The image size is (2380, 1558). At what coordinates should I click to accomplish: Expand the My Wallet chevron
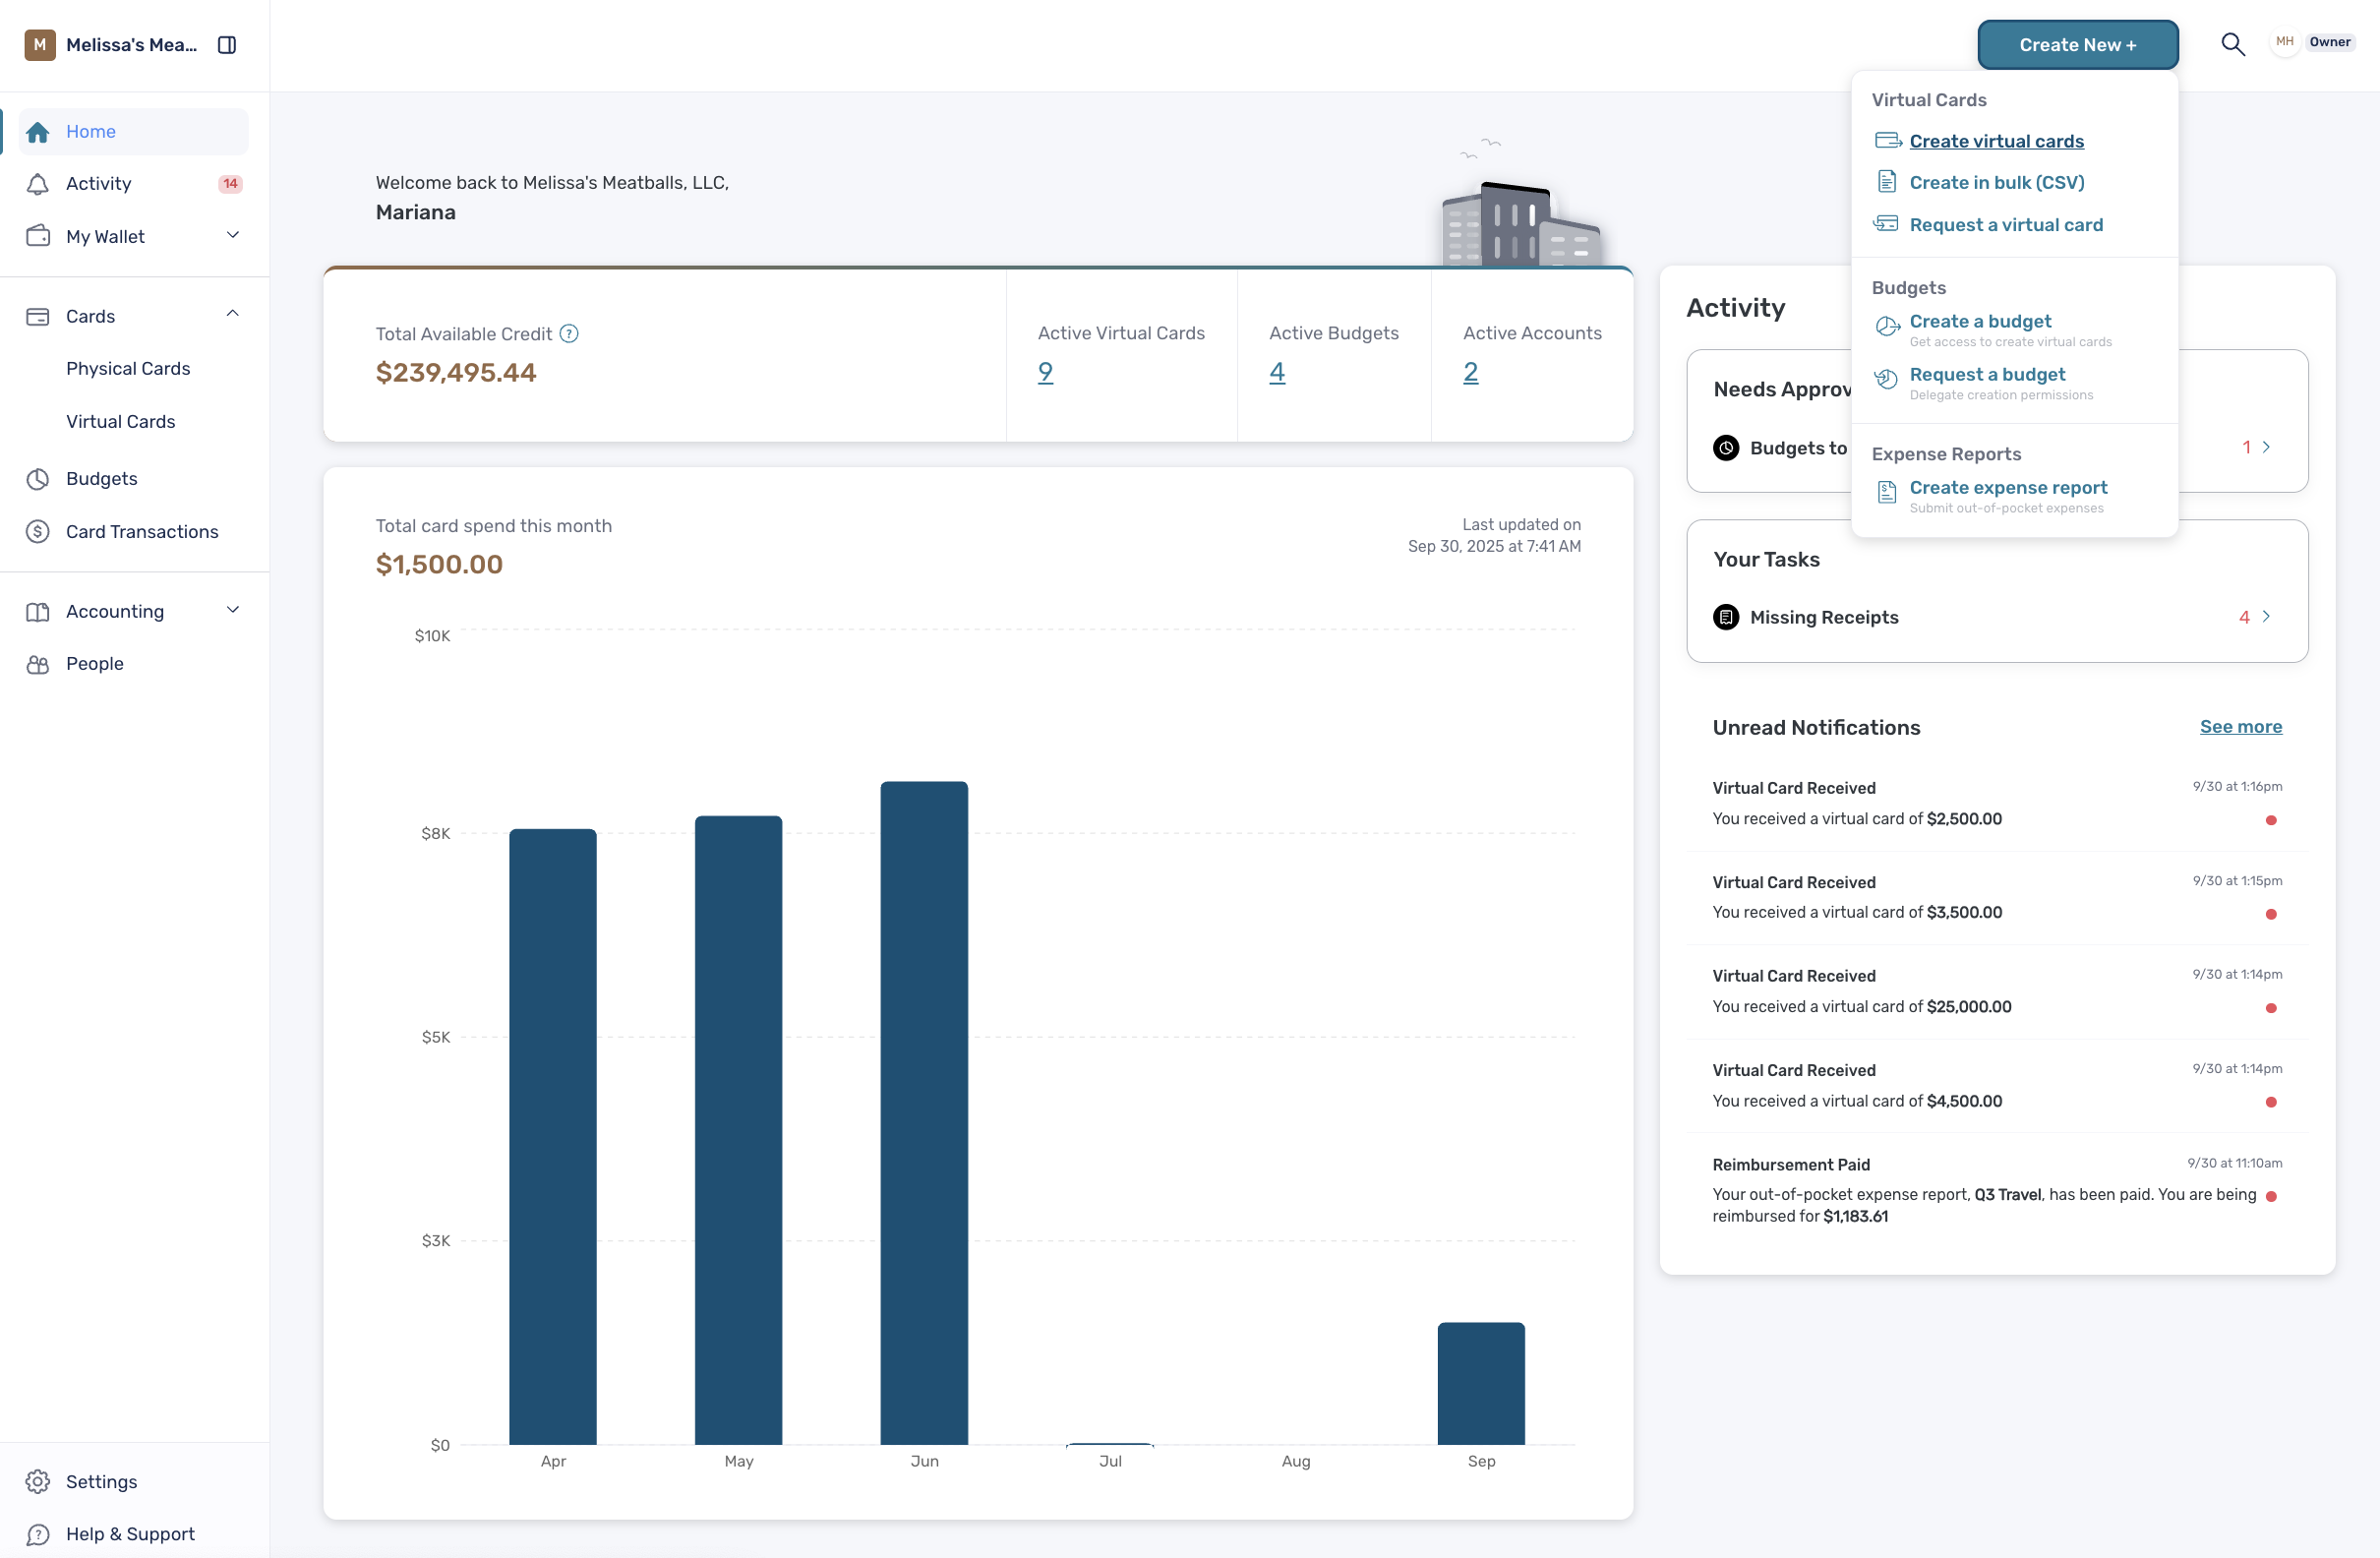pos(233,236)
